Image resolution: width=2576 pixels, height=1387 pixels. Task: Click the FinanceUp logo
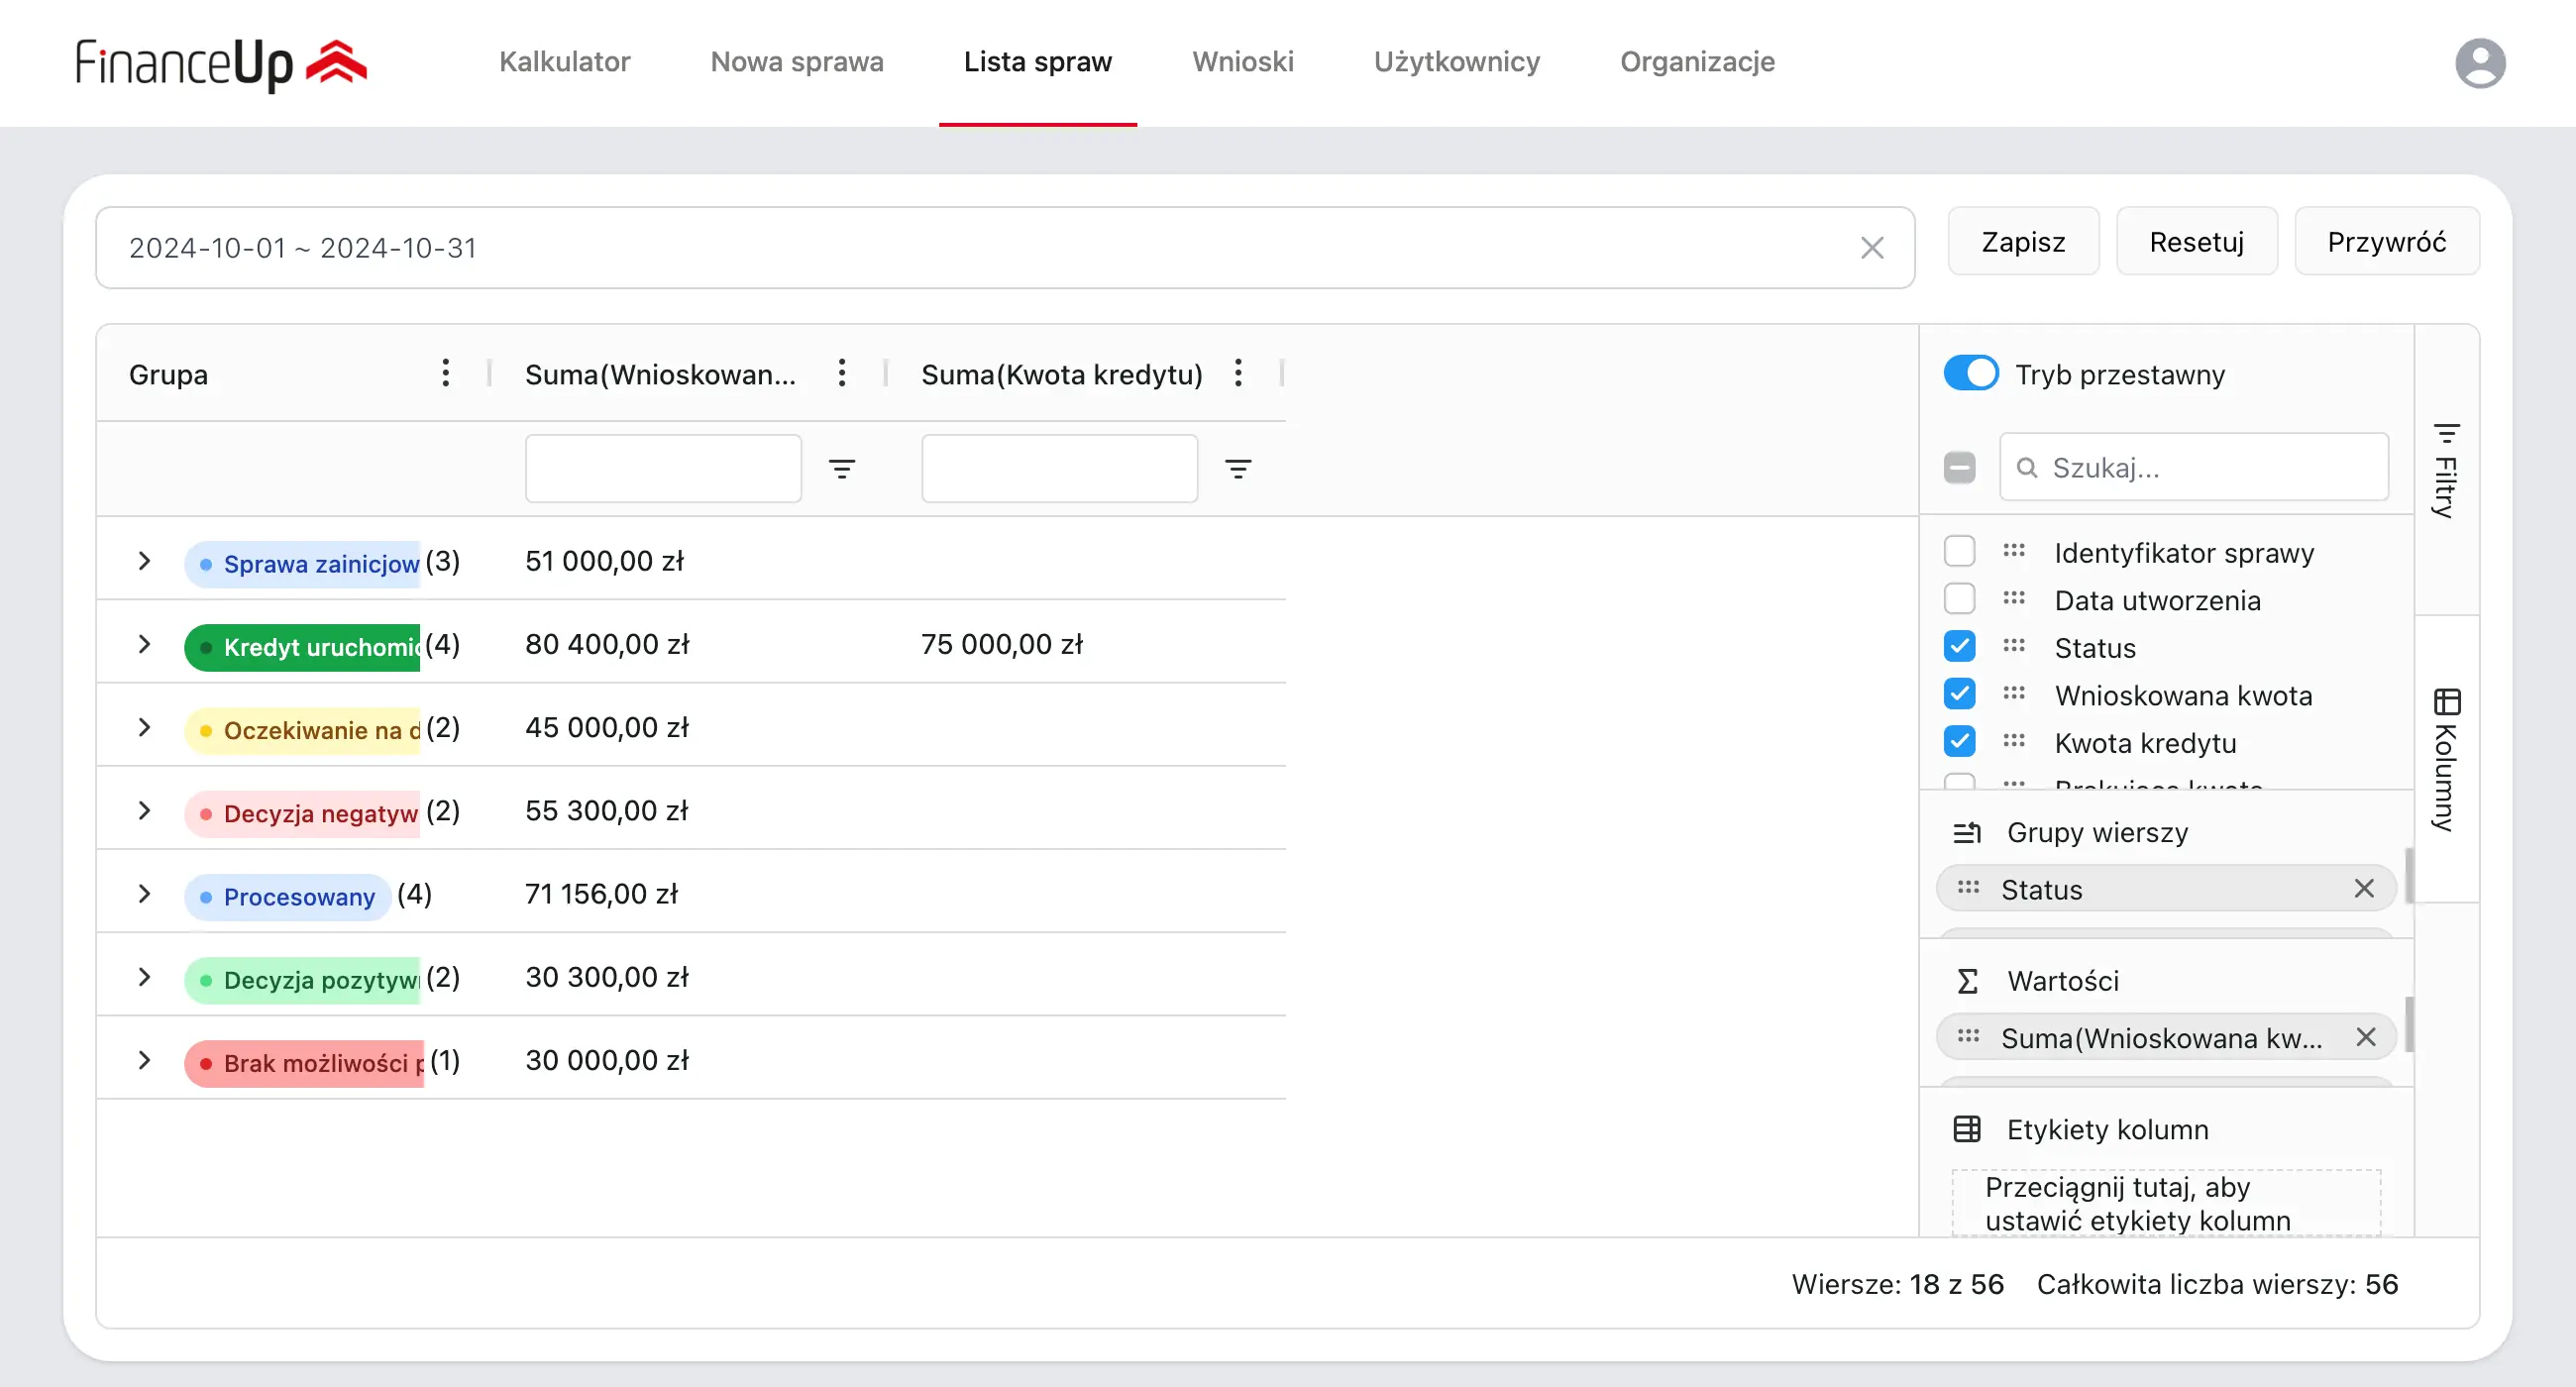222,63
